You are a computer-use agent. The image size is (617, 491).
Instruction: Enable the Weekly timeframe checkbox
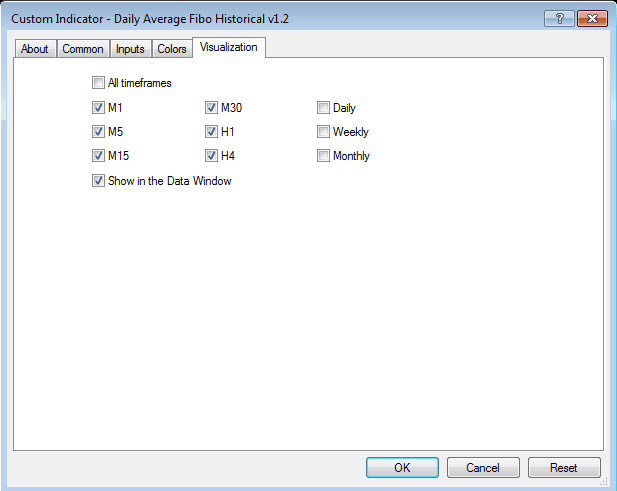point(323,131)
